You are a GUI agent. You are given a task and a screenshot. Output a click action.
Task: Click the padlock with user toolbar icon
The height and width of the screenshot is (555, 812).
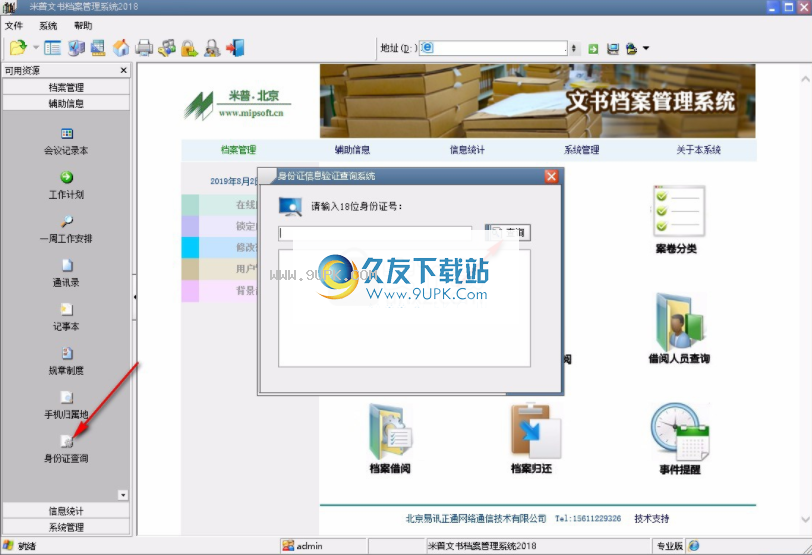(212, 48)
